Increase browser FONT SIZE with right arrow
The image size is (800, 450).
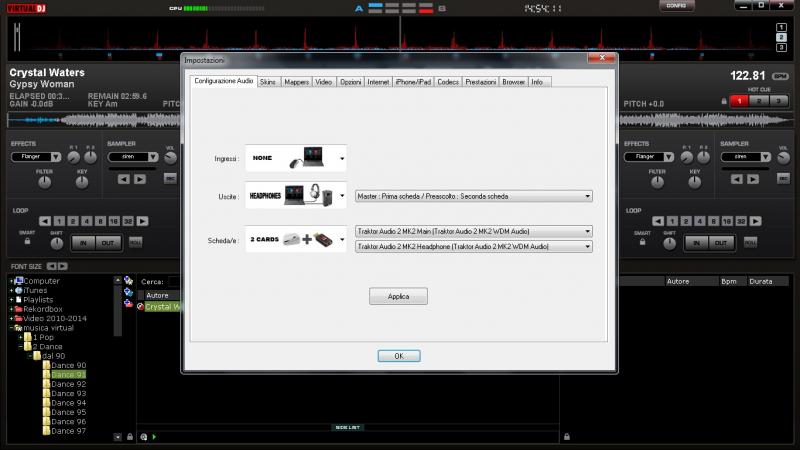tap(62, 266)
